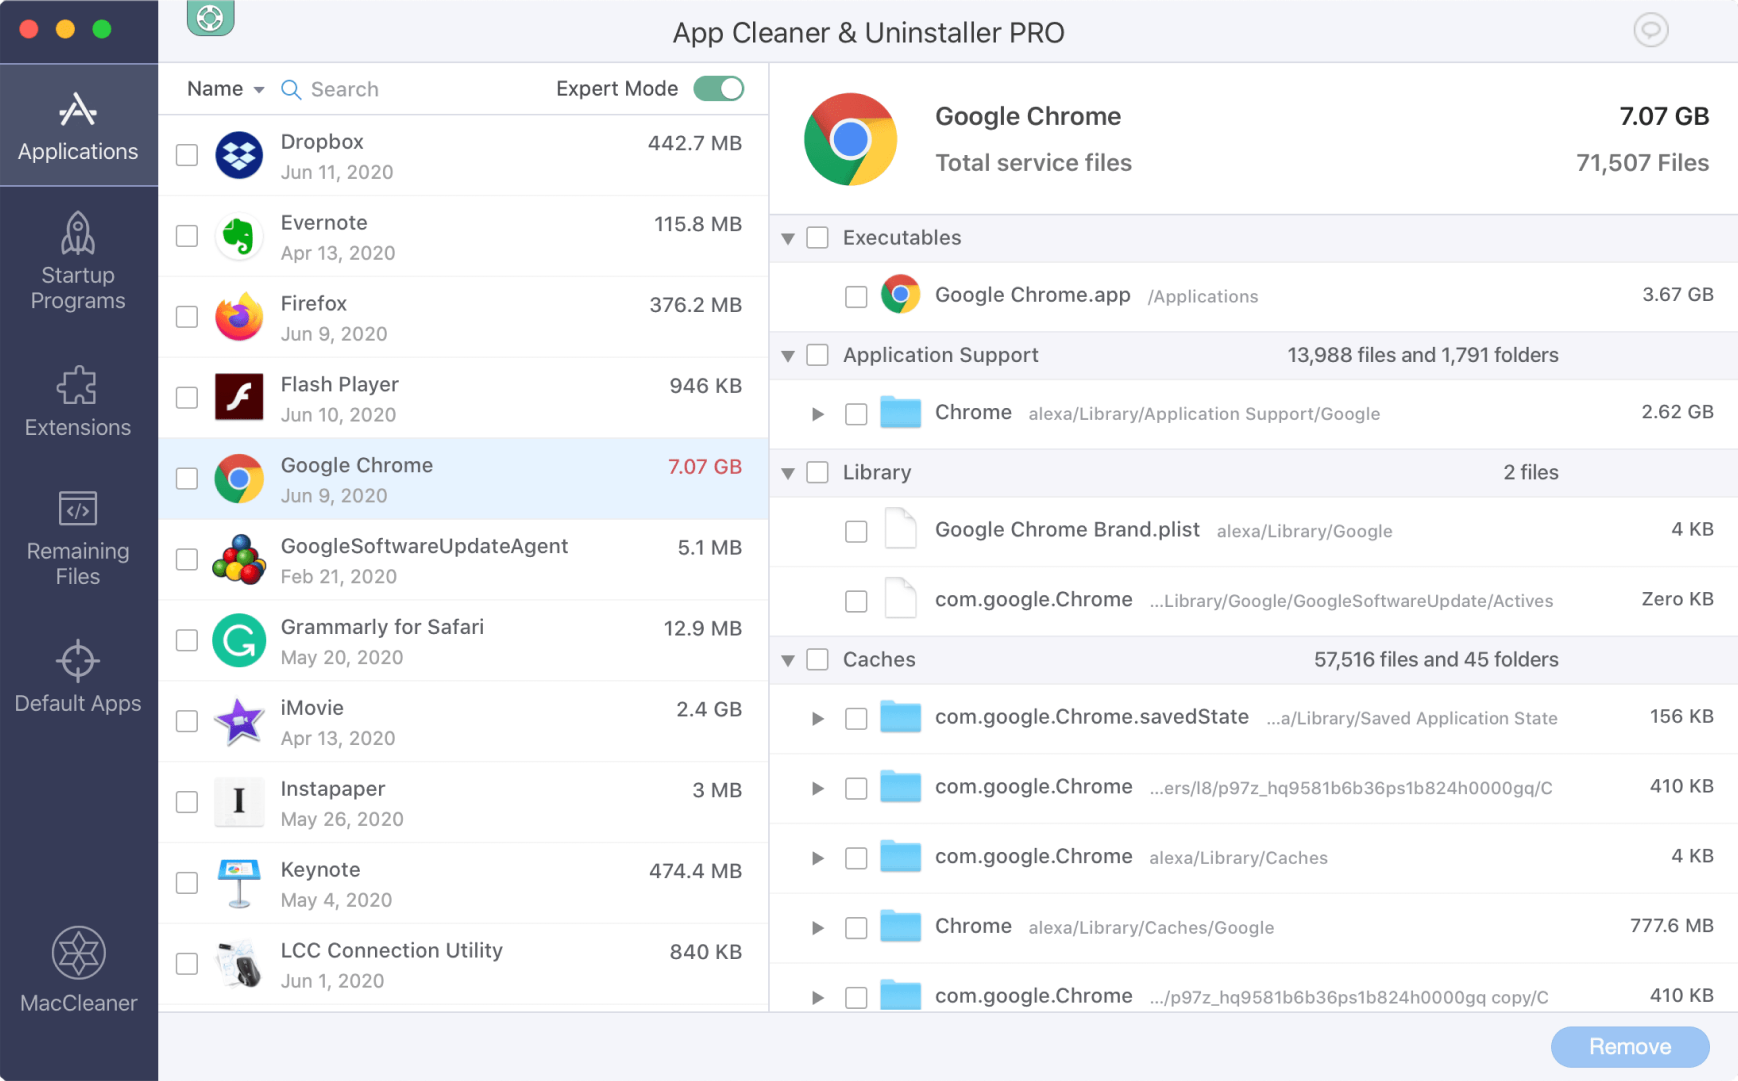The image size is (1738, 1081).
Task: Open the Startup Programs section
Action: pyautogui.click(x=78, y=262)
